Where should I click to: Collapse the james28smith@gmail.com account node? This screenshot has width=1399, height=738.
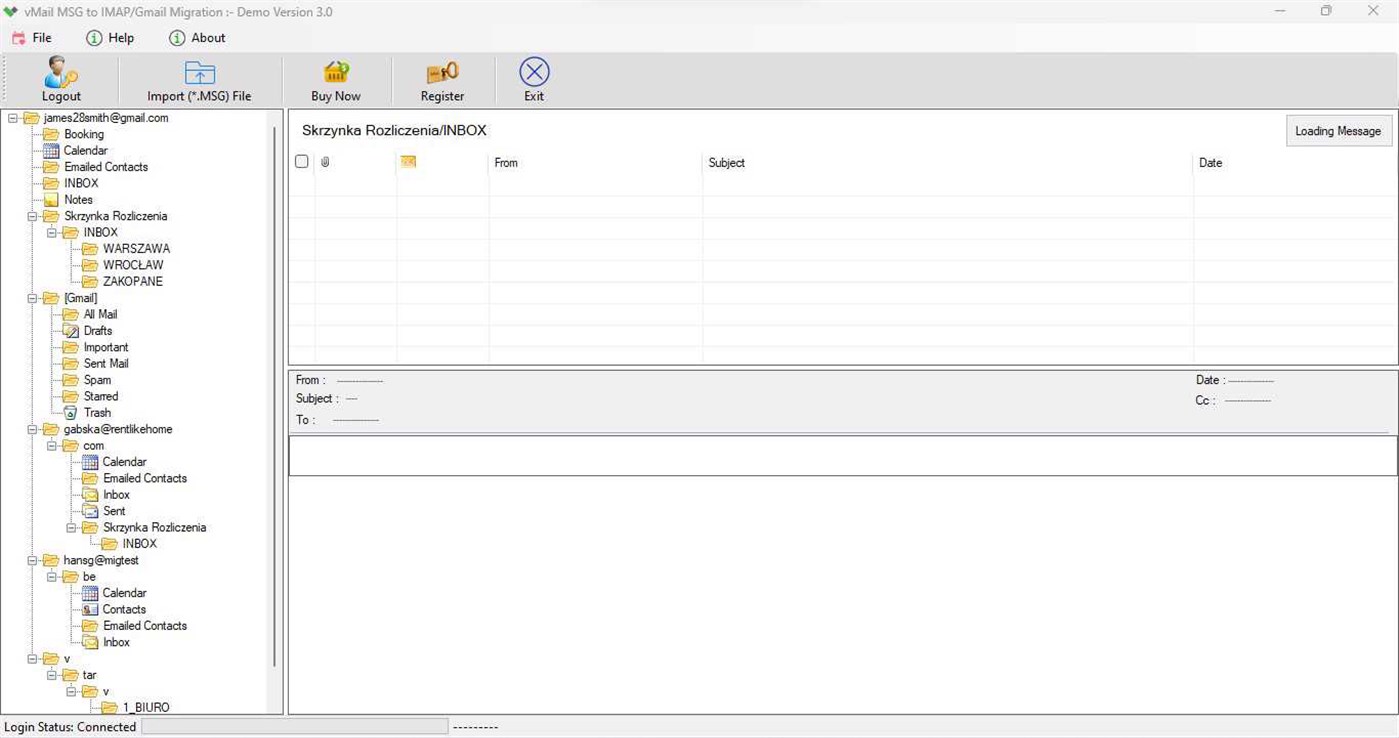click(13, 118)
